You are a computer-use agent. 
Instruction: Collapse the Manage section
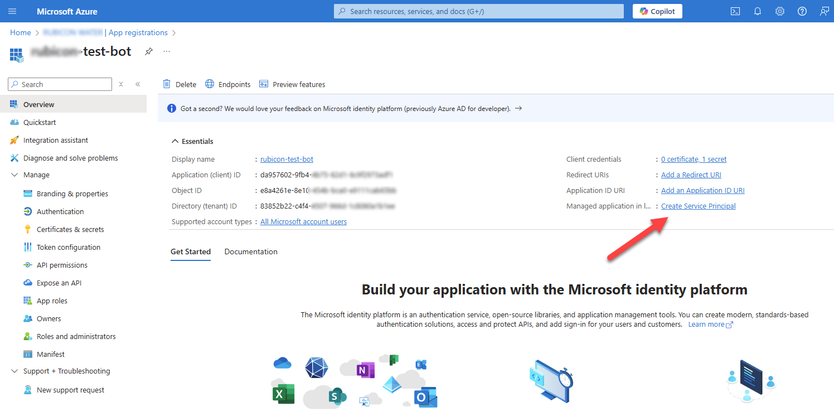tap(14, 175)
